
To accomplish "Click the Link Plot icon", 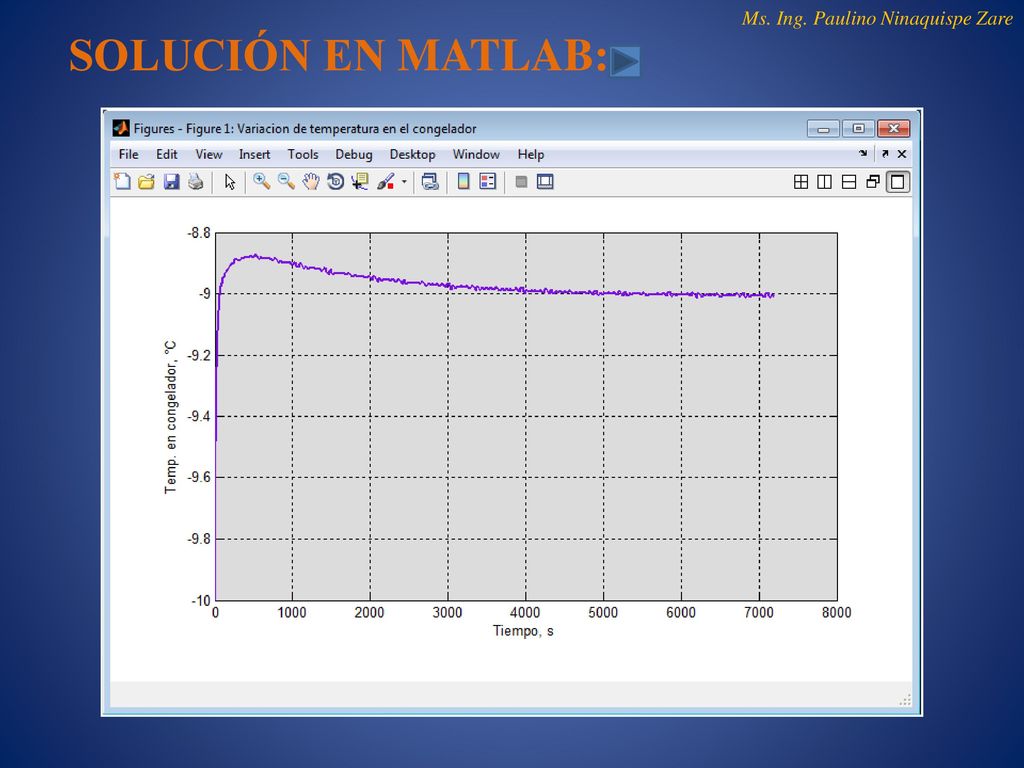I will coord(430,182).
